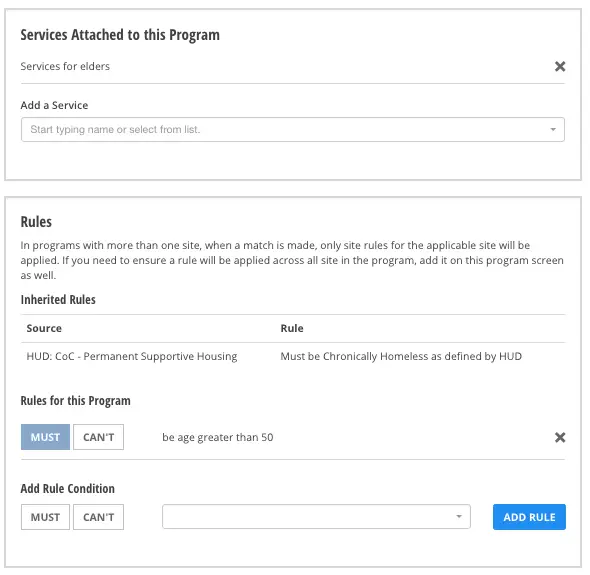Open the Add Rule Condition select box
Image resolution: width=590 pixels, height=575 pixels.
click(x=316, y=517)
